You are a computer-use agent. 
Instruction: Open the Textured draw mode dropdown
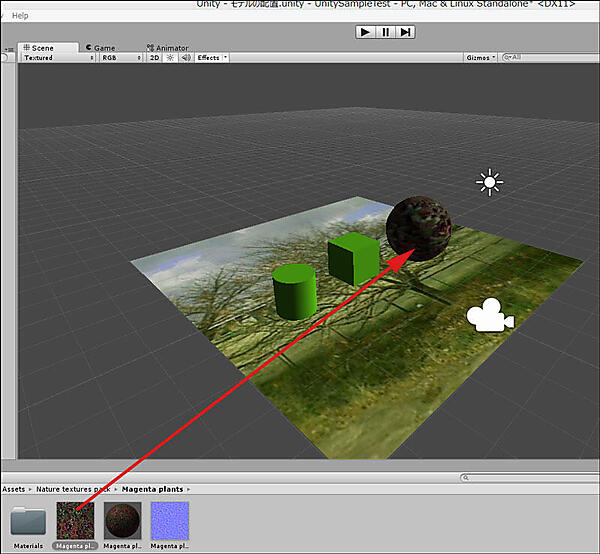tap(58, 58)
